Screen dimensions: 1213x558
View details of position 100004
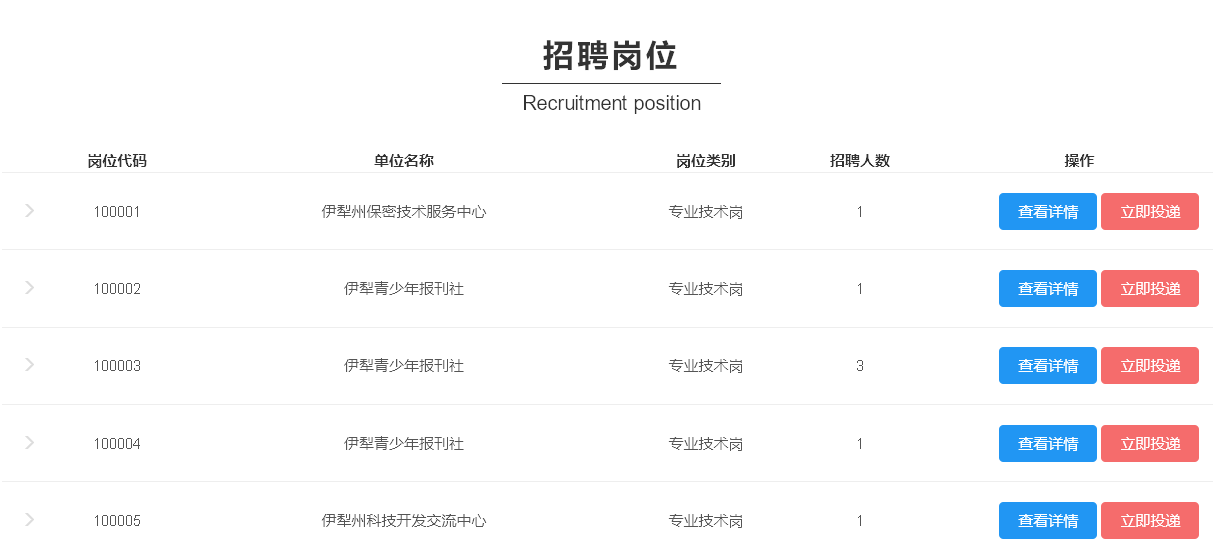[x=1047, y=444]
